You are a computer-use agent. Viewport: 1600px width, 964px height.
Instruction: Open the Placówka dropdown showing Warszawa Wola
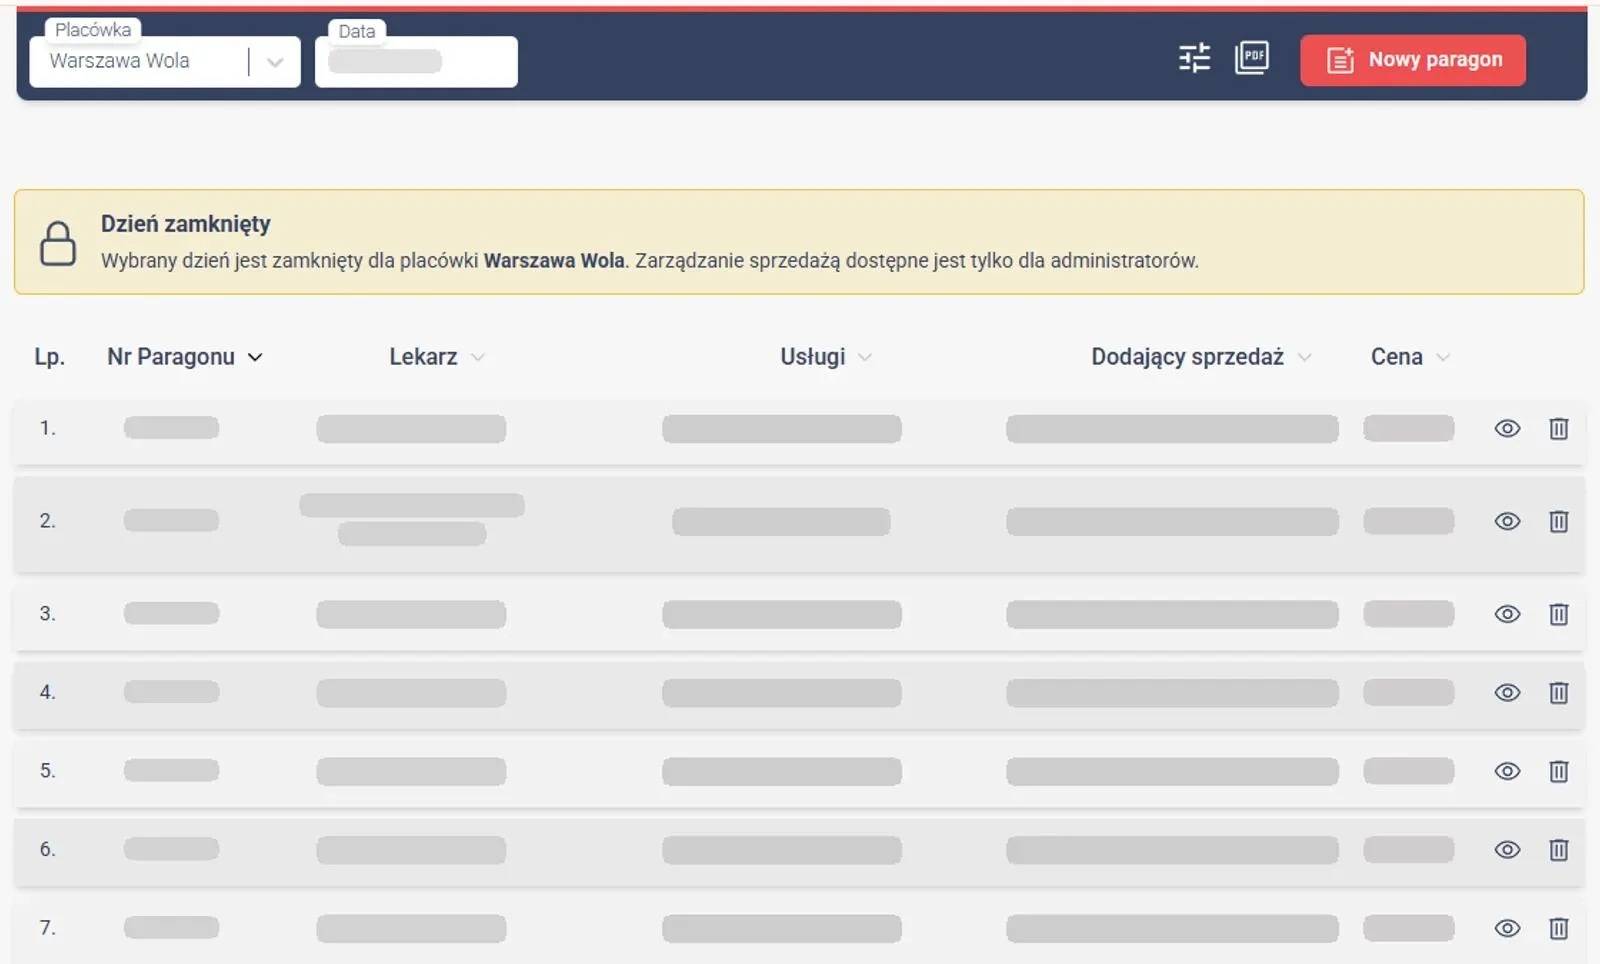click(x=165, y=62)
